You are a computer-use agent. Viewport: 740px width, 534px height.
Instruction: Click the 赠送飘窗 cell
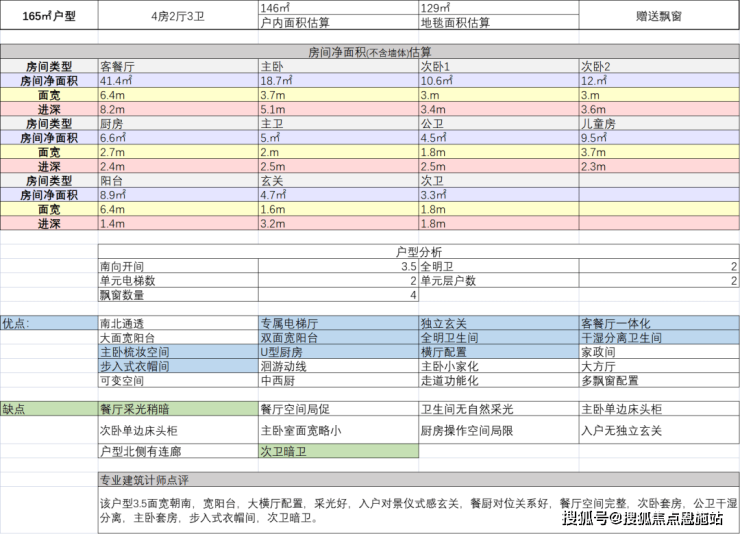[658, 17]
